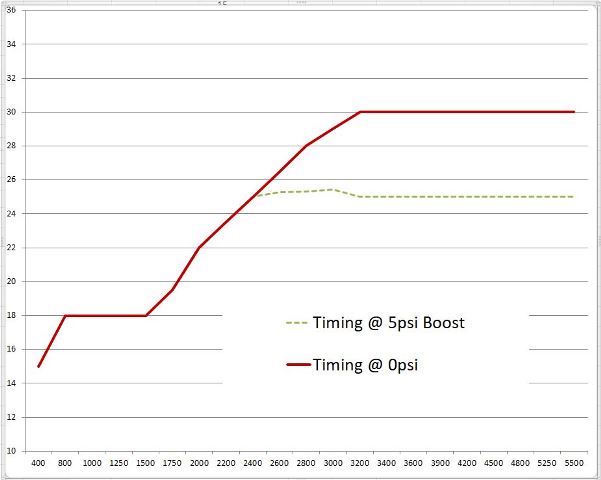Click the y-axis value 24

[x=11, y=213]
